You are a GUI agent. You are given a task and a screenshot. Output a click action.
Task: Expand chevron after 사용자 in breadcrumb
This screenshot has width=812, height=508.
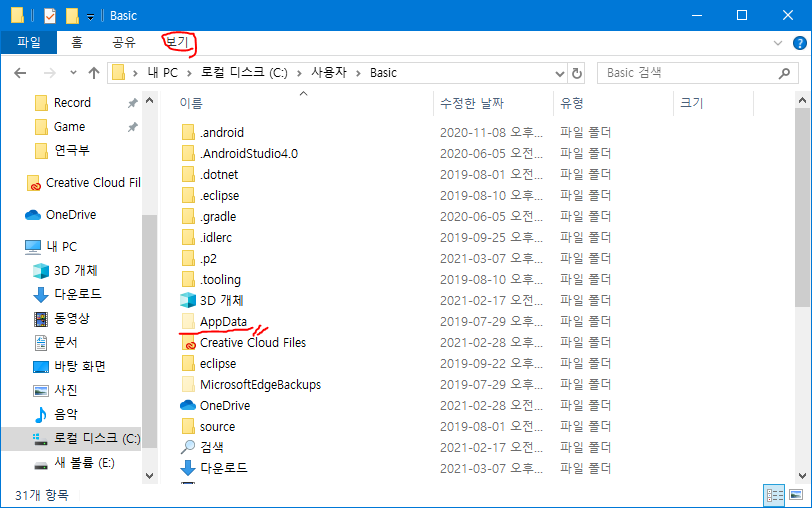click(358, 73)
